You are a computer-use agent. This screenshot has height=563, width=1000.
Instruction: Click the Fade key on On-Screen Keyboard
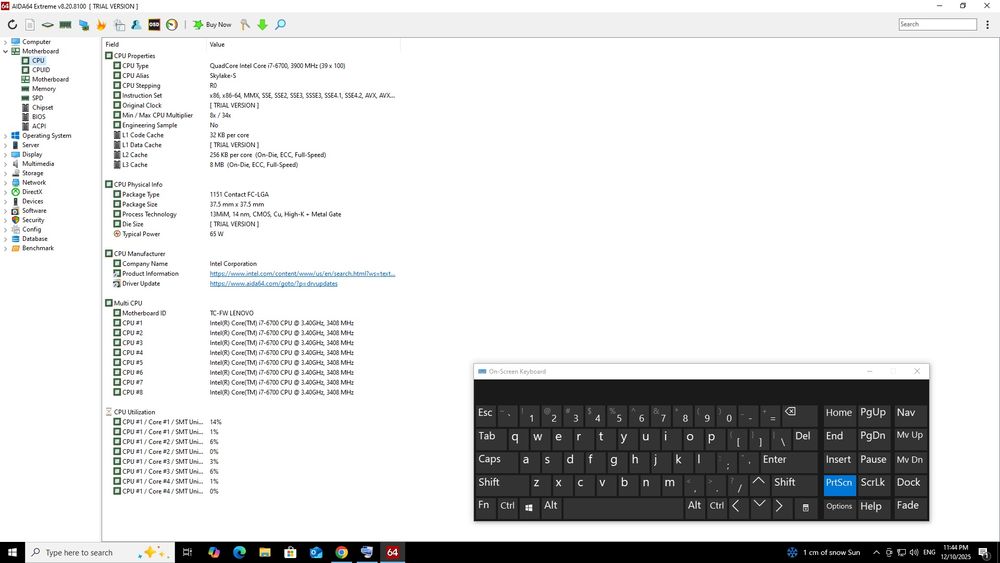coord(909,506)
